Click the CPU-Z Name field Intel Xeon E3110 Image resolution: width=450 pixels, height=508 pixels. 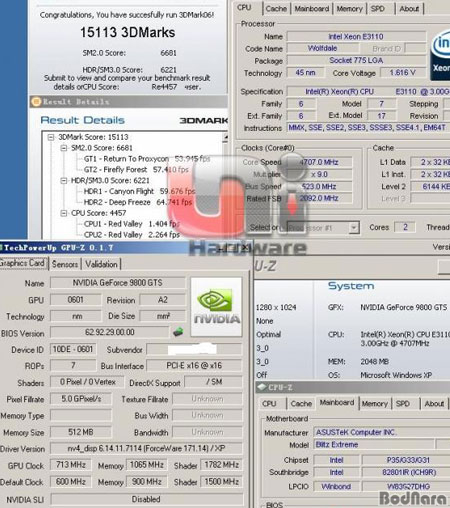click(356, 36)
